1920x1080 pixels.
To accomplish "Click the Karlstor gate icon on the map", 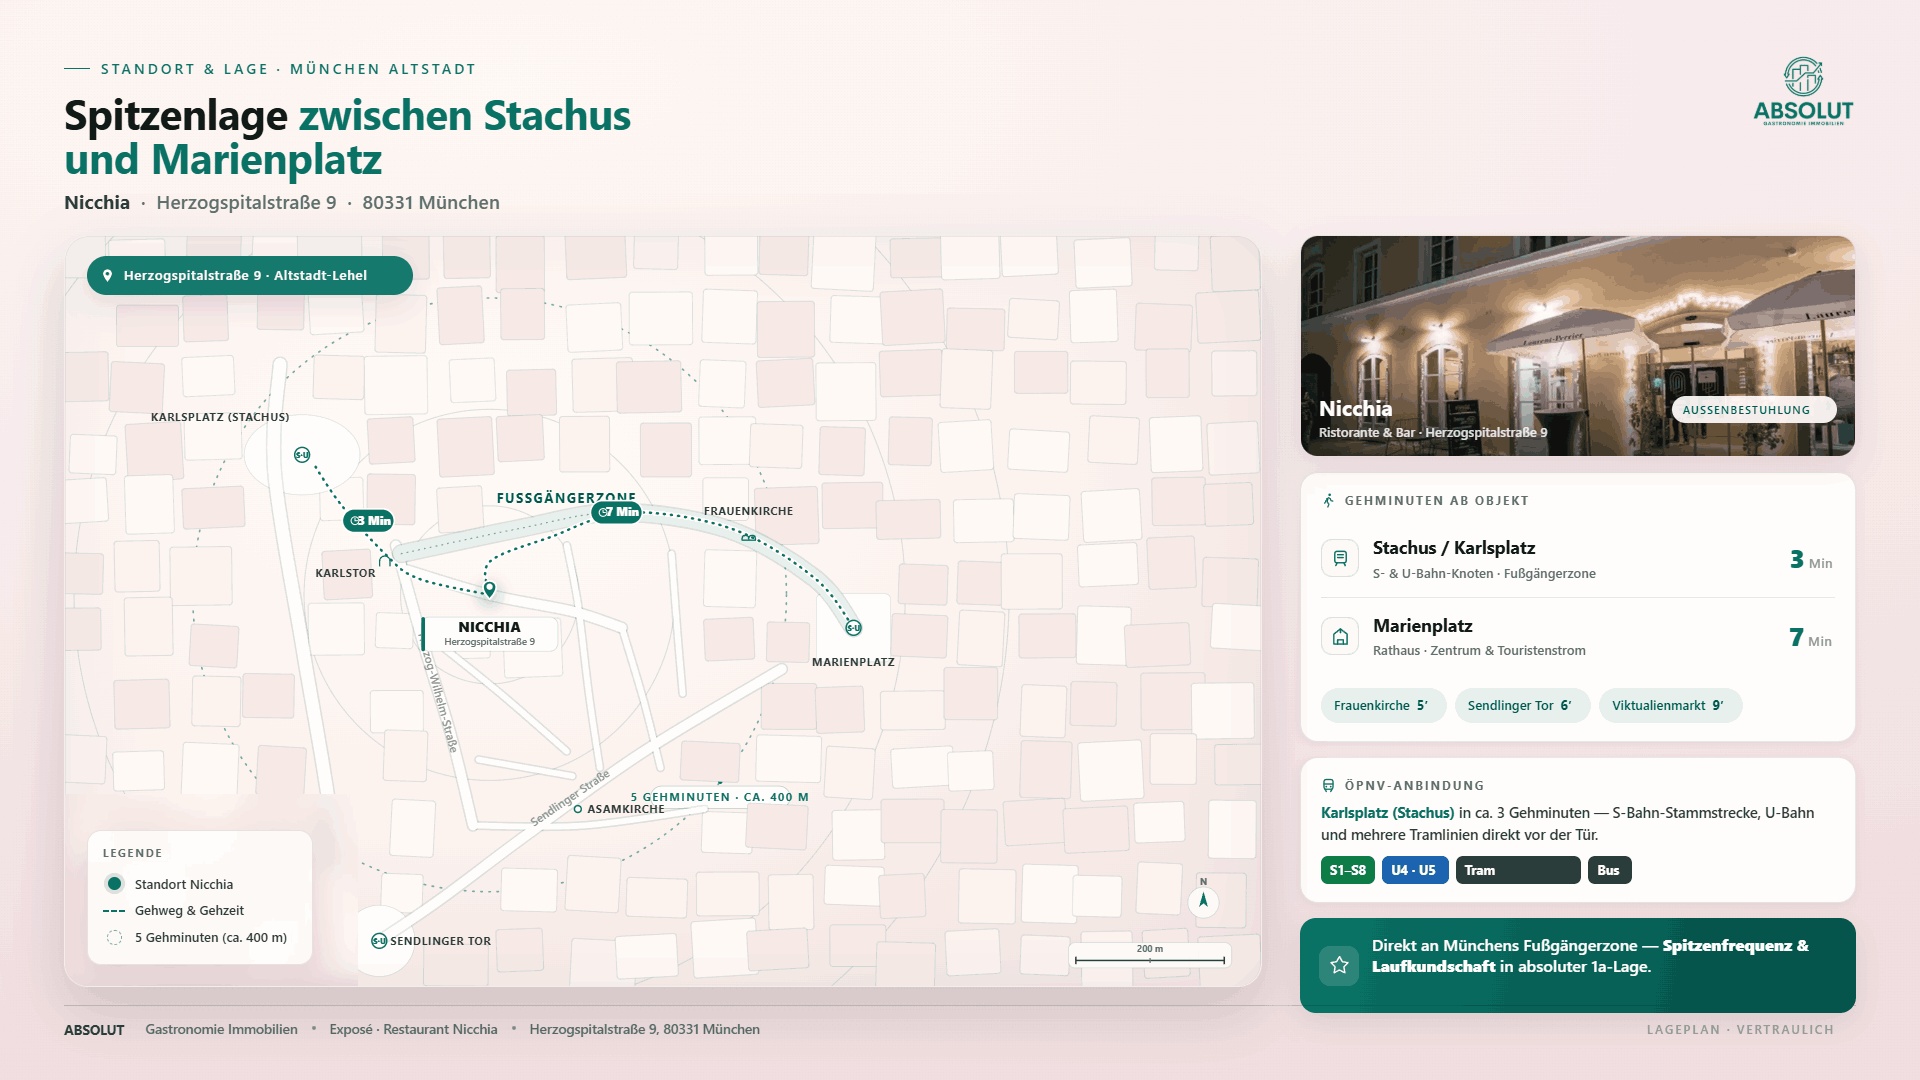I will point(385,560).
